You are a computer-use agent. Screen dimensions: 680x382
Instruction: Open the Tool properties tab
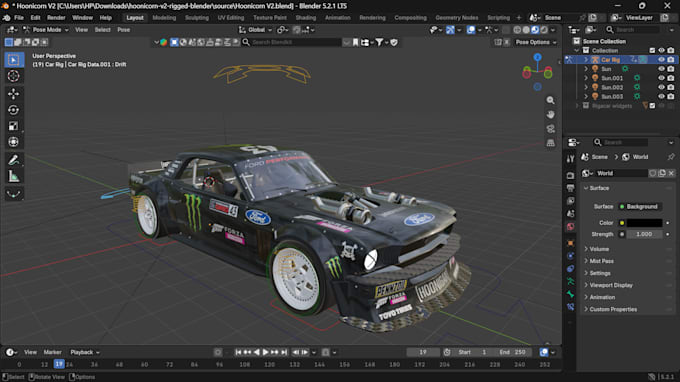[x=570, y=159]
